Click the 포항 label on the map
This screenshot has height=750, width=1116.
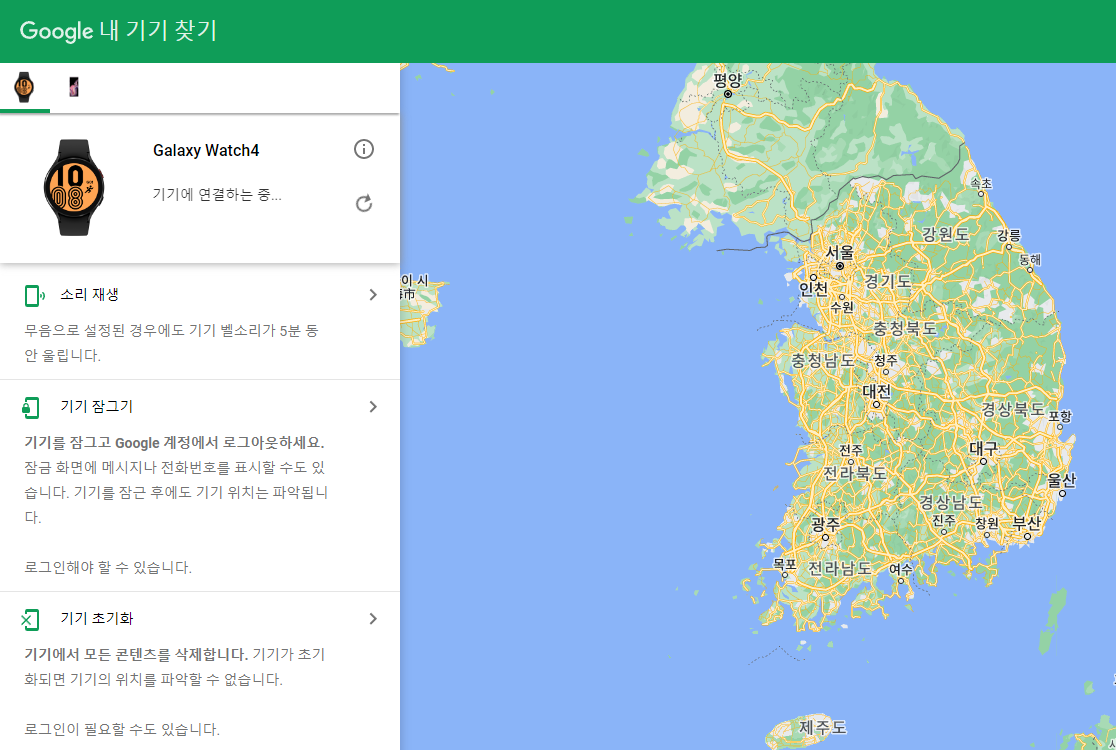(x=1060, y=416)
